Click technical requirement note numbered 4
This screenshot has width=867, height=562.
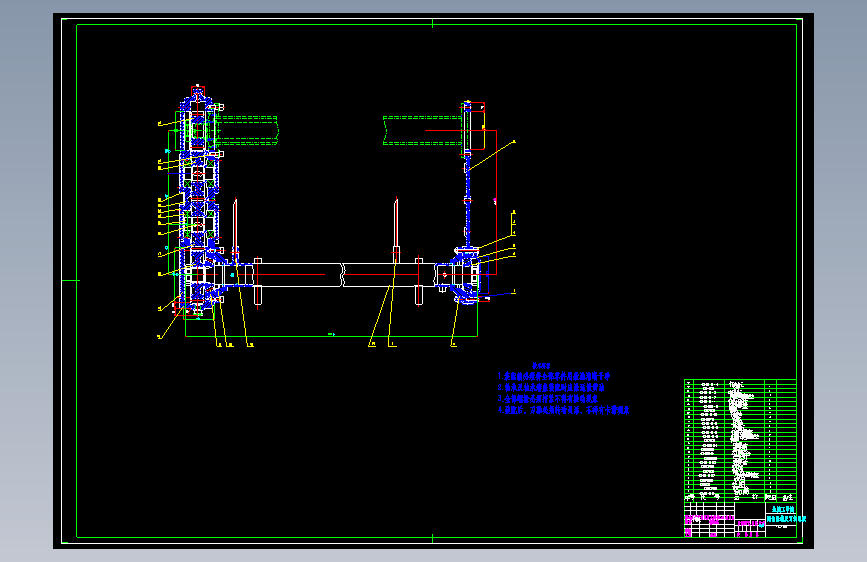tap(563, 410)
